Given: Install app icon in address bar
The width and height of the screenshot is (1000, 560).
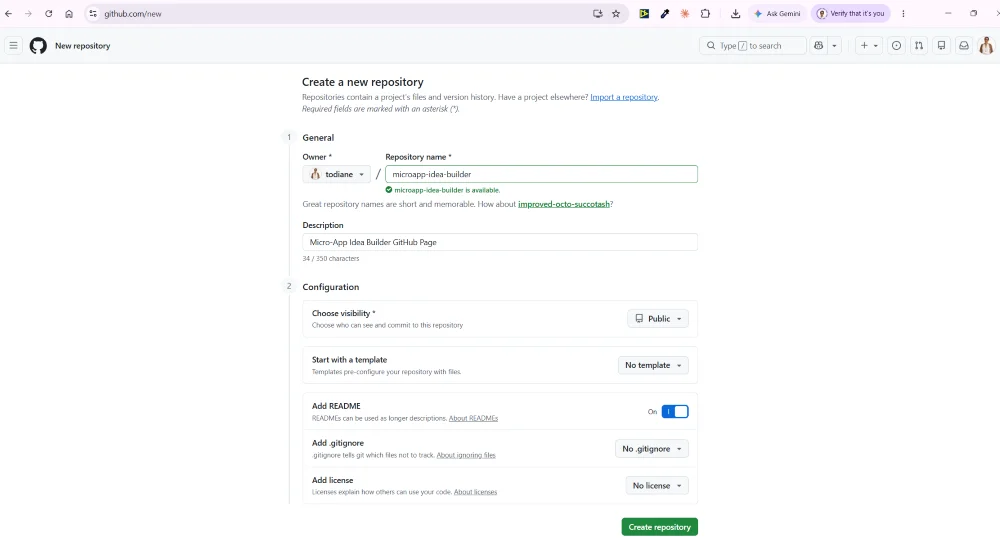Looking at the screenshot, I should coord(598,13).
